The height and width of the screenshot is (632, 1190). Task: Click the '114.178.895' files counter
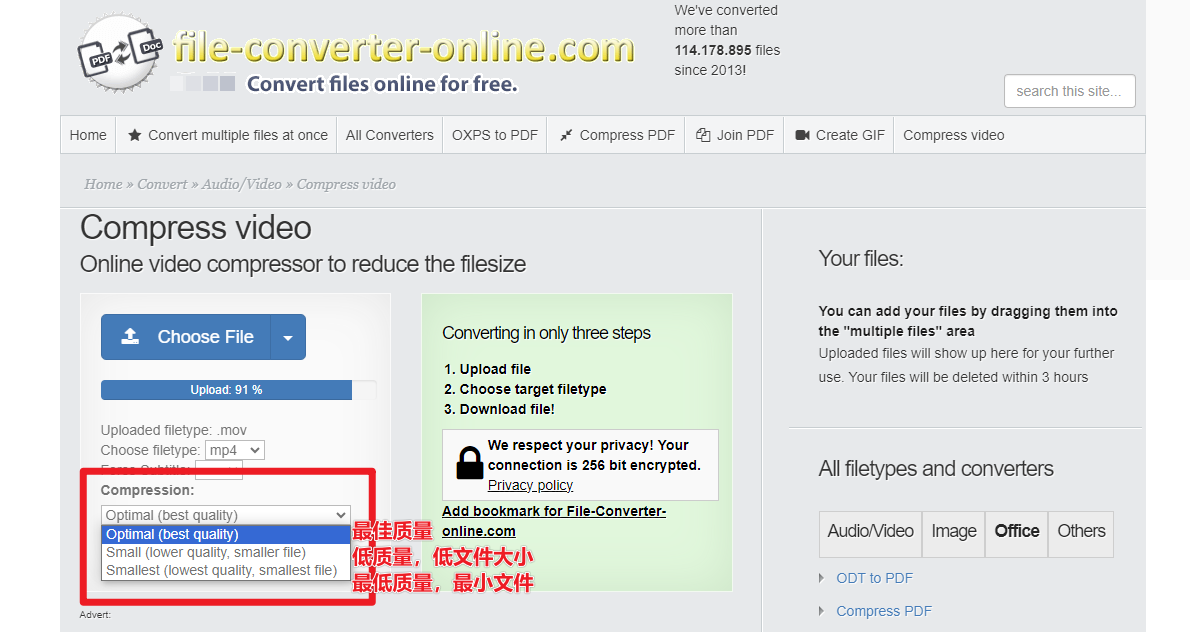pyautogui.click(x=713, y=50)
